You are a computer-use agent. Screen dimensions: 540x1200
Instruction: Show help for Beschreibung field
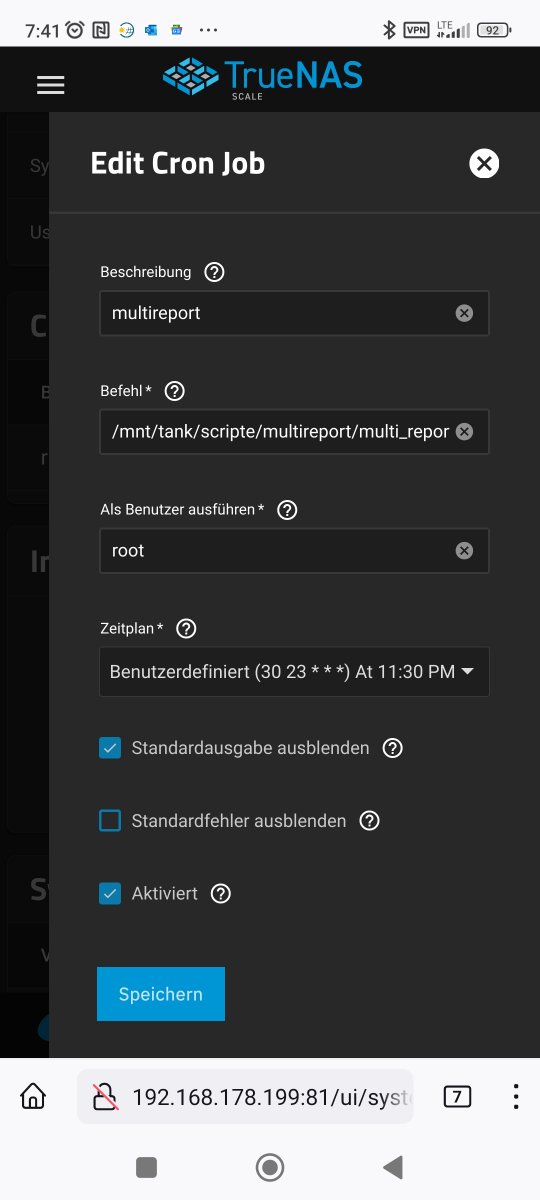[x=214, y=272]
